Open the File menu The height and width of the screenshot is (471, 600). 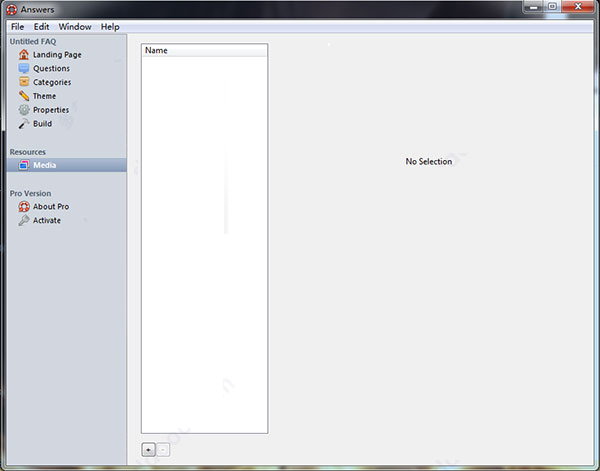click(17, 26)
